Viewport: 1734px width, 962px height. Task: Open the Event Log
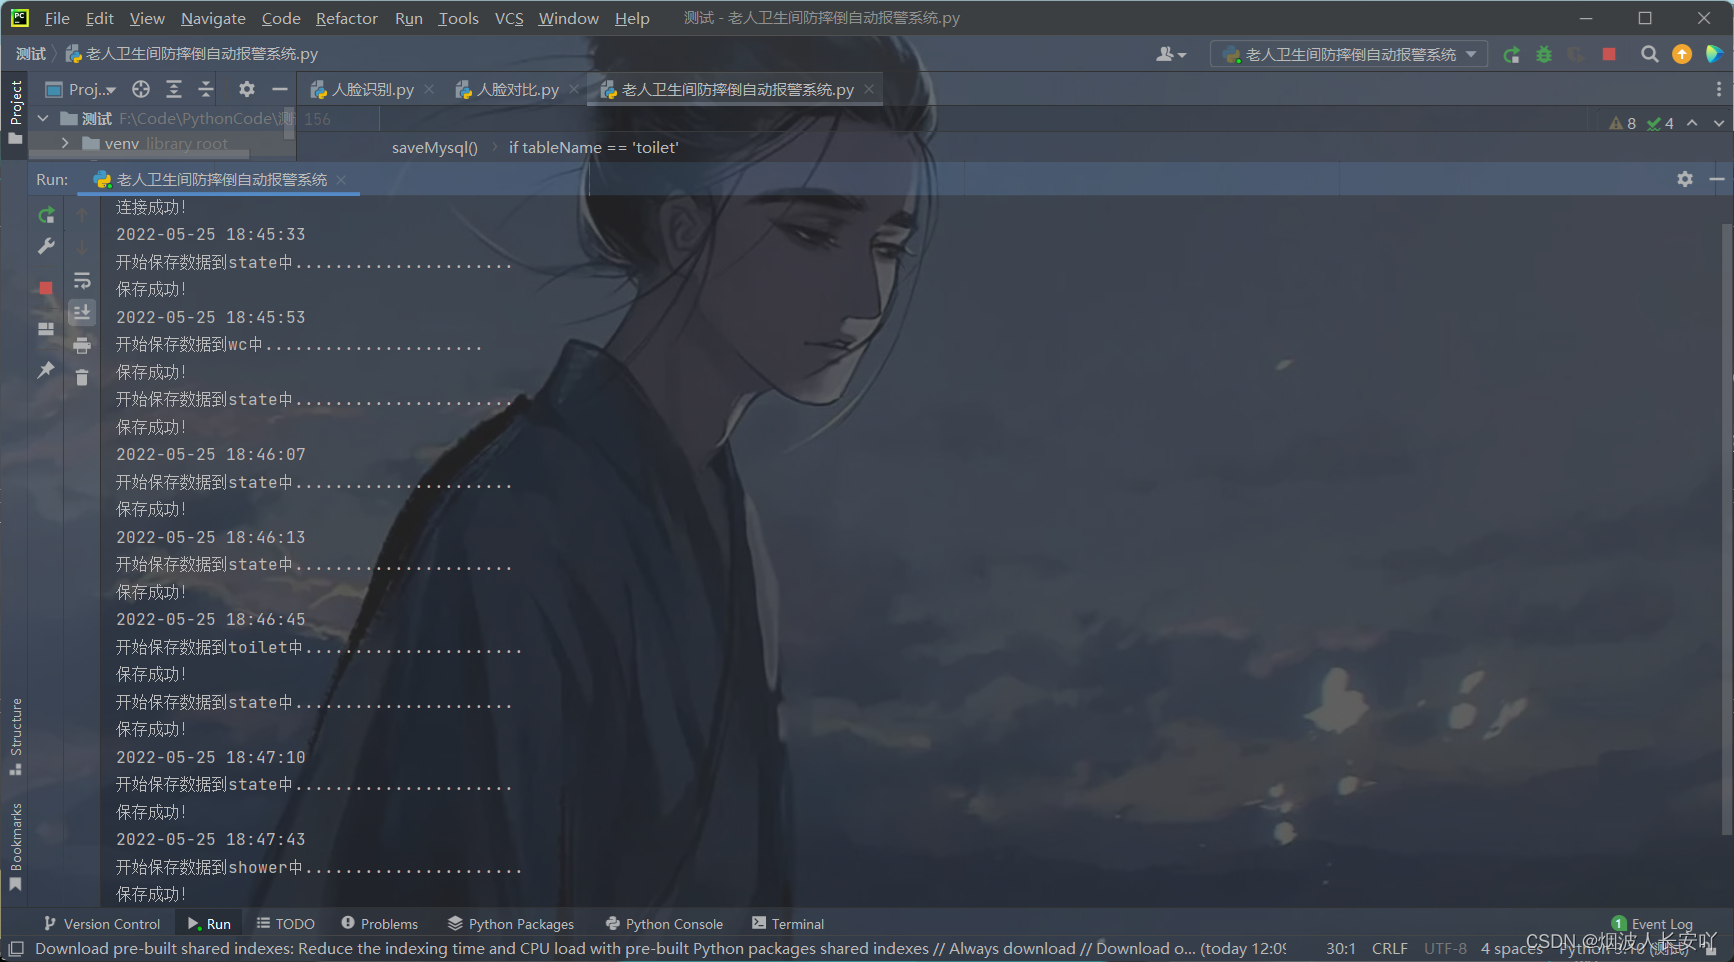tap(1652, 923)
